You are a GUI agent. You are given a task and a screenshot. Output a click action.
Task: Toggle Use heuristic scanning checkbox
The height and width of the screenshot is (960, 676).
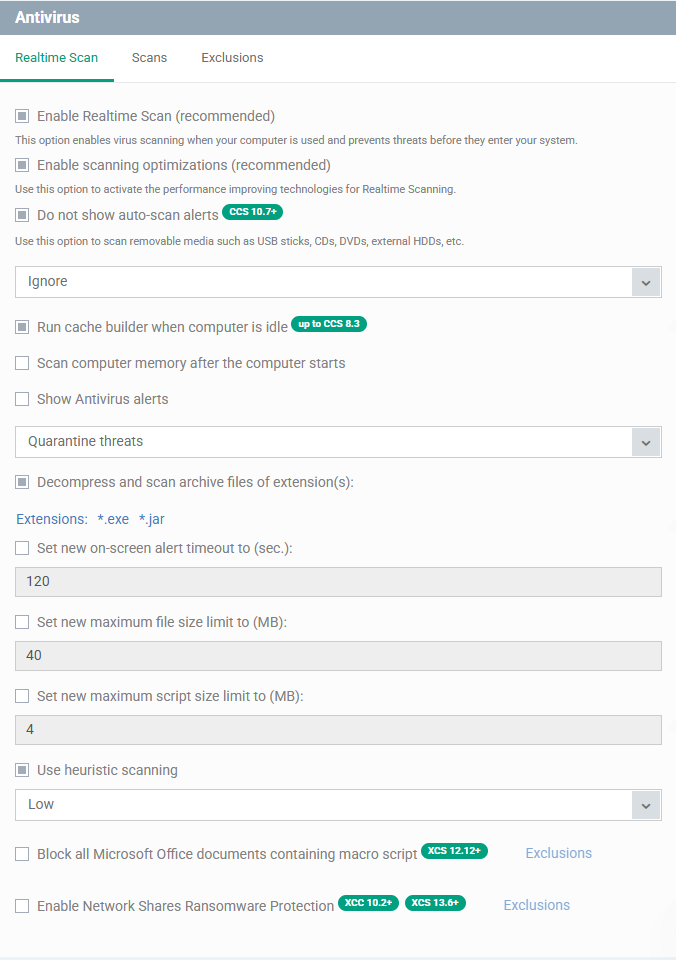click(22, 770)
